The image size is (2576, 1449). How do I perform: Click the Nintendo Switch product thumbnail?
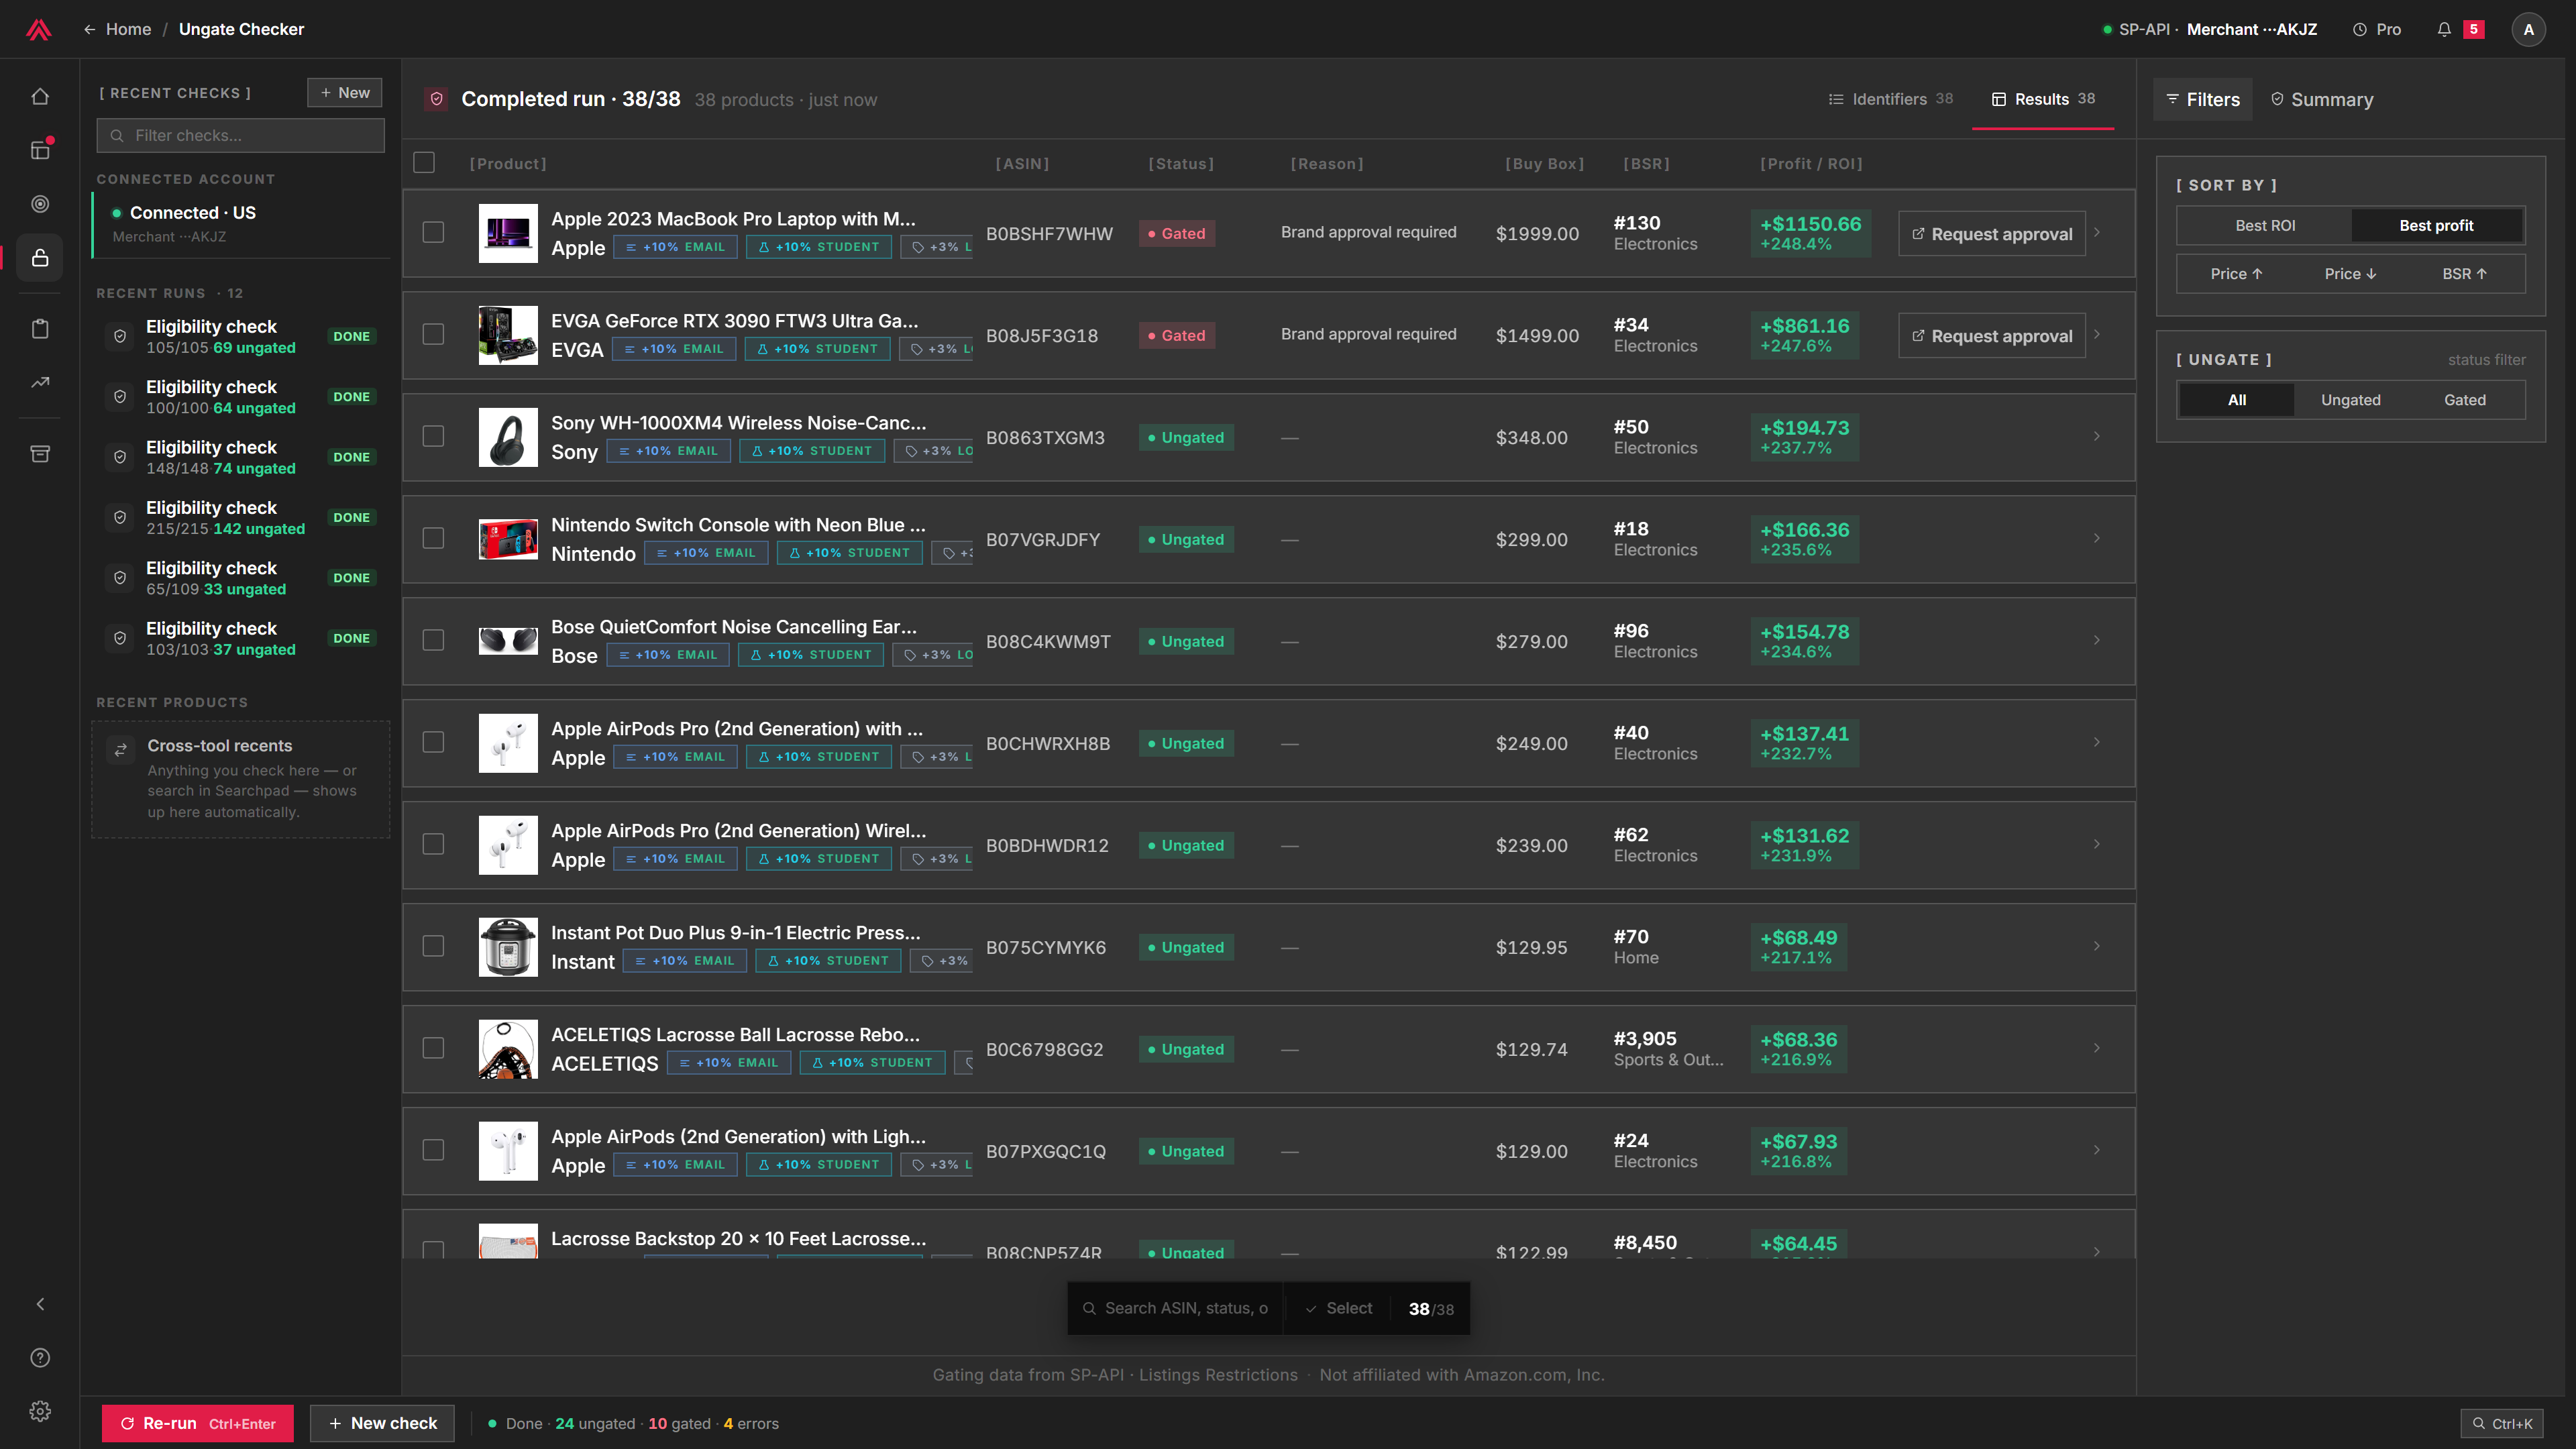(508, 539)
